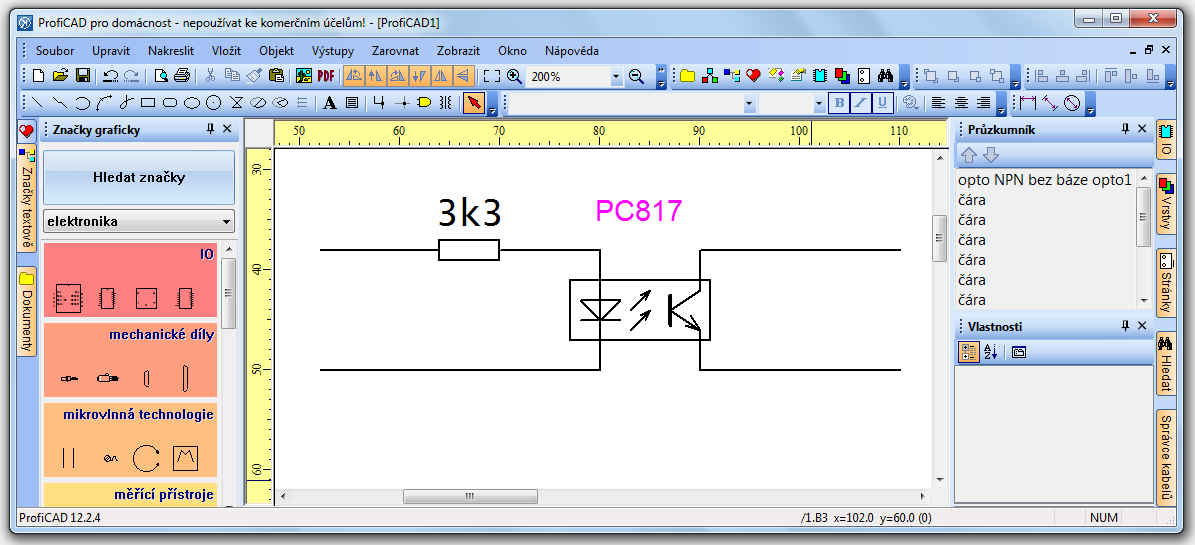Toggle pin of Vlastnosti panel
The width and height of the screenshot is (1195, 545).
click(x=1125, y=326)
